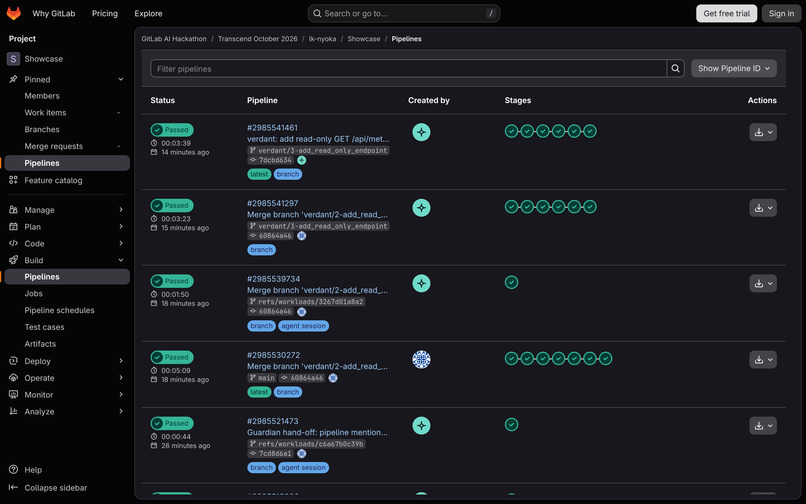Click first stage check of pipeline #2985541297
Screen dimensions: 806x504
(x=511, y=207)
